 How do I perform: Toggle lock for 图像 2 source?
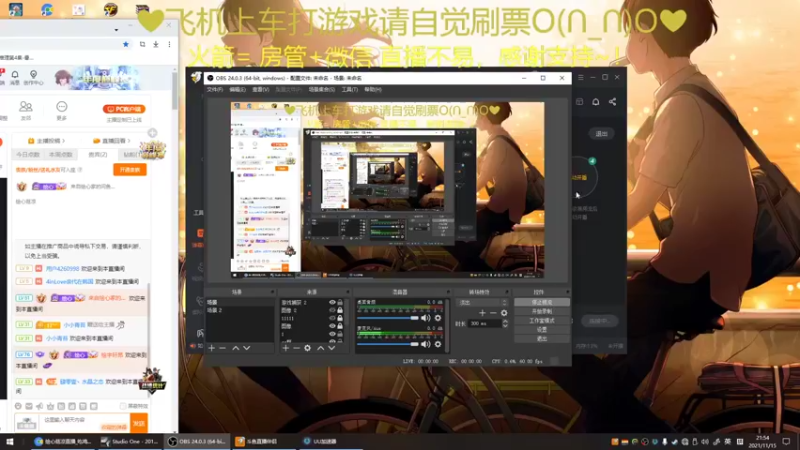click(x=340, y=310)
